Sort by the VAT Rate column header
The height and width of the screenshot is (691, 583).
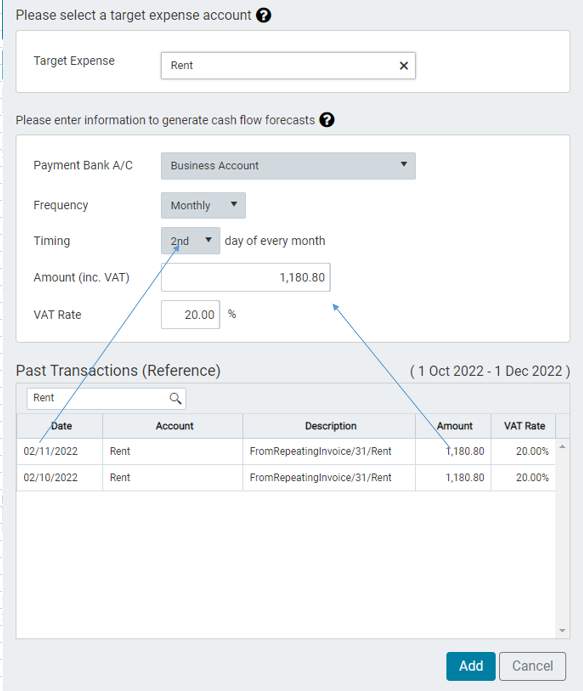point(524,426)
